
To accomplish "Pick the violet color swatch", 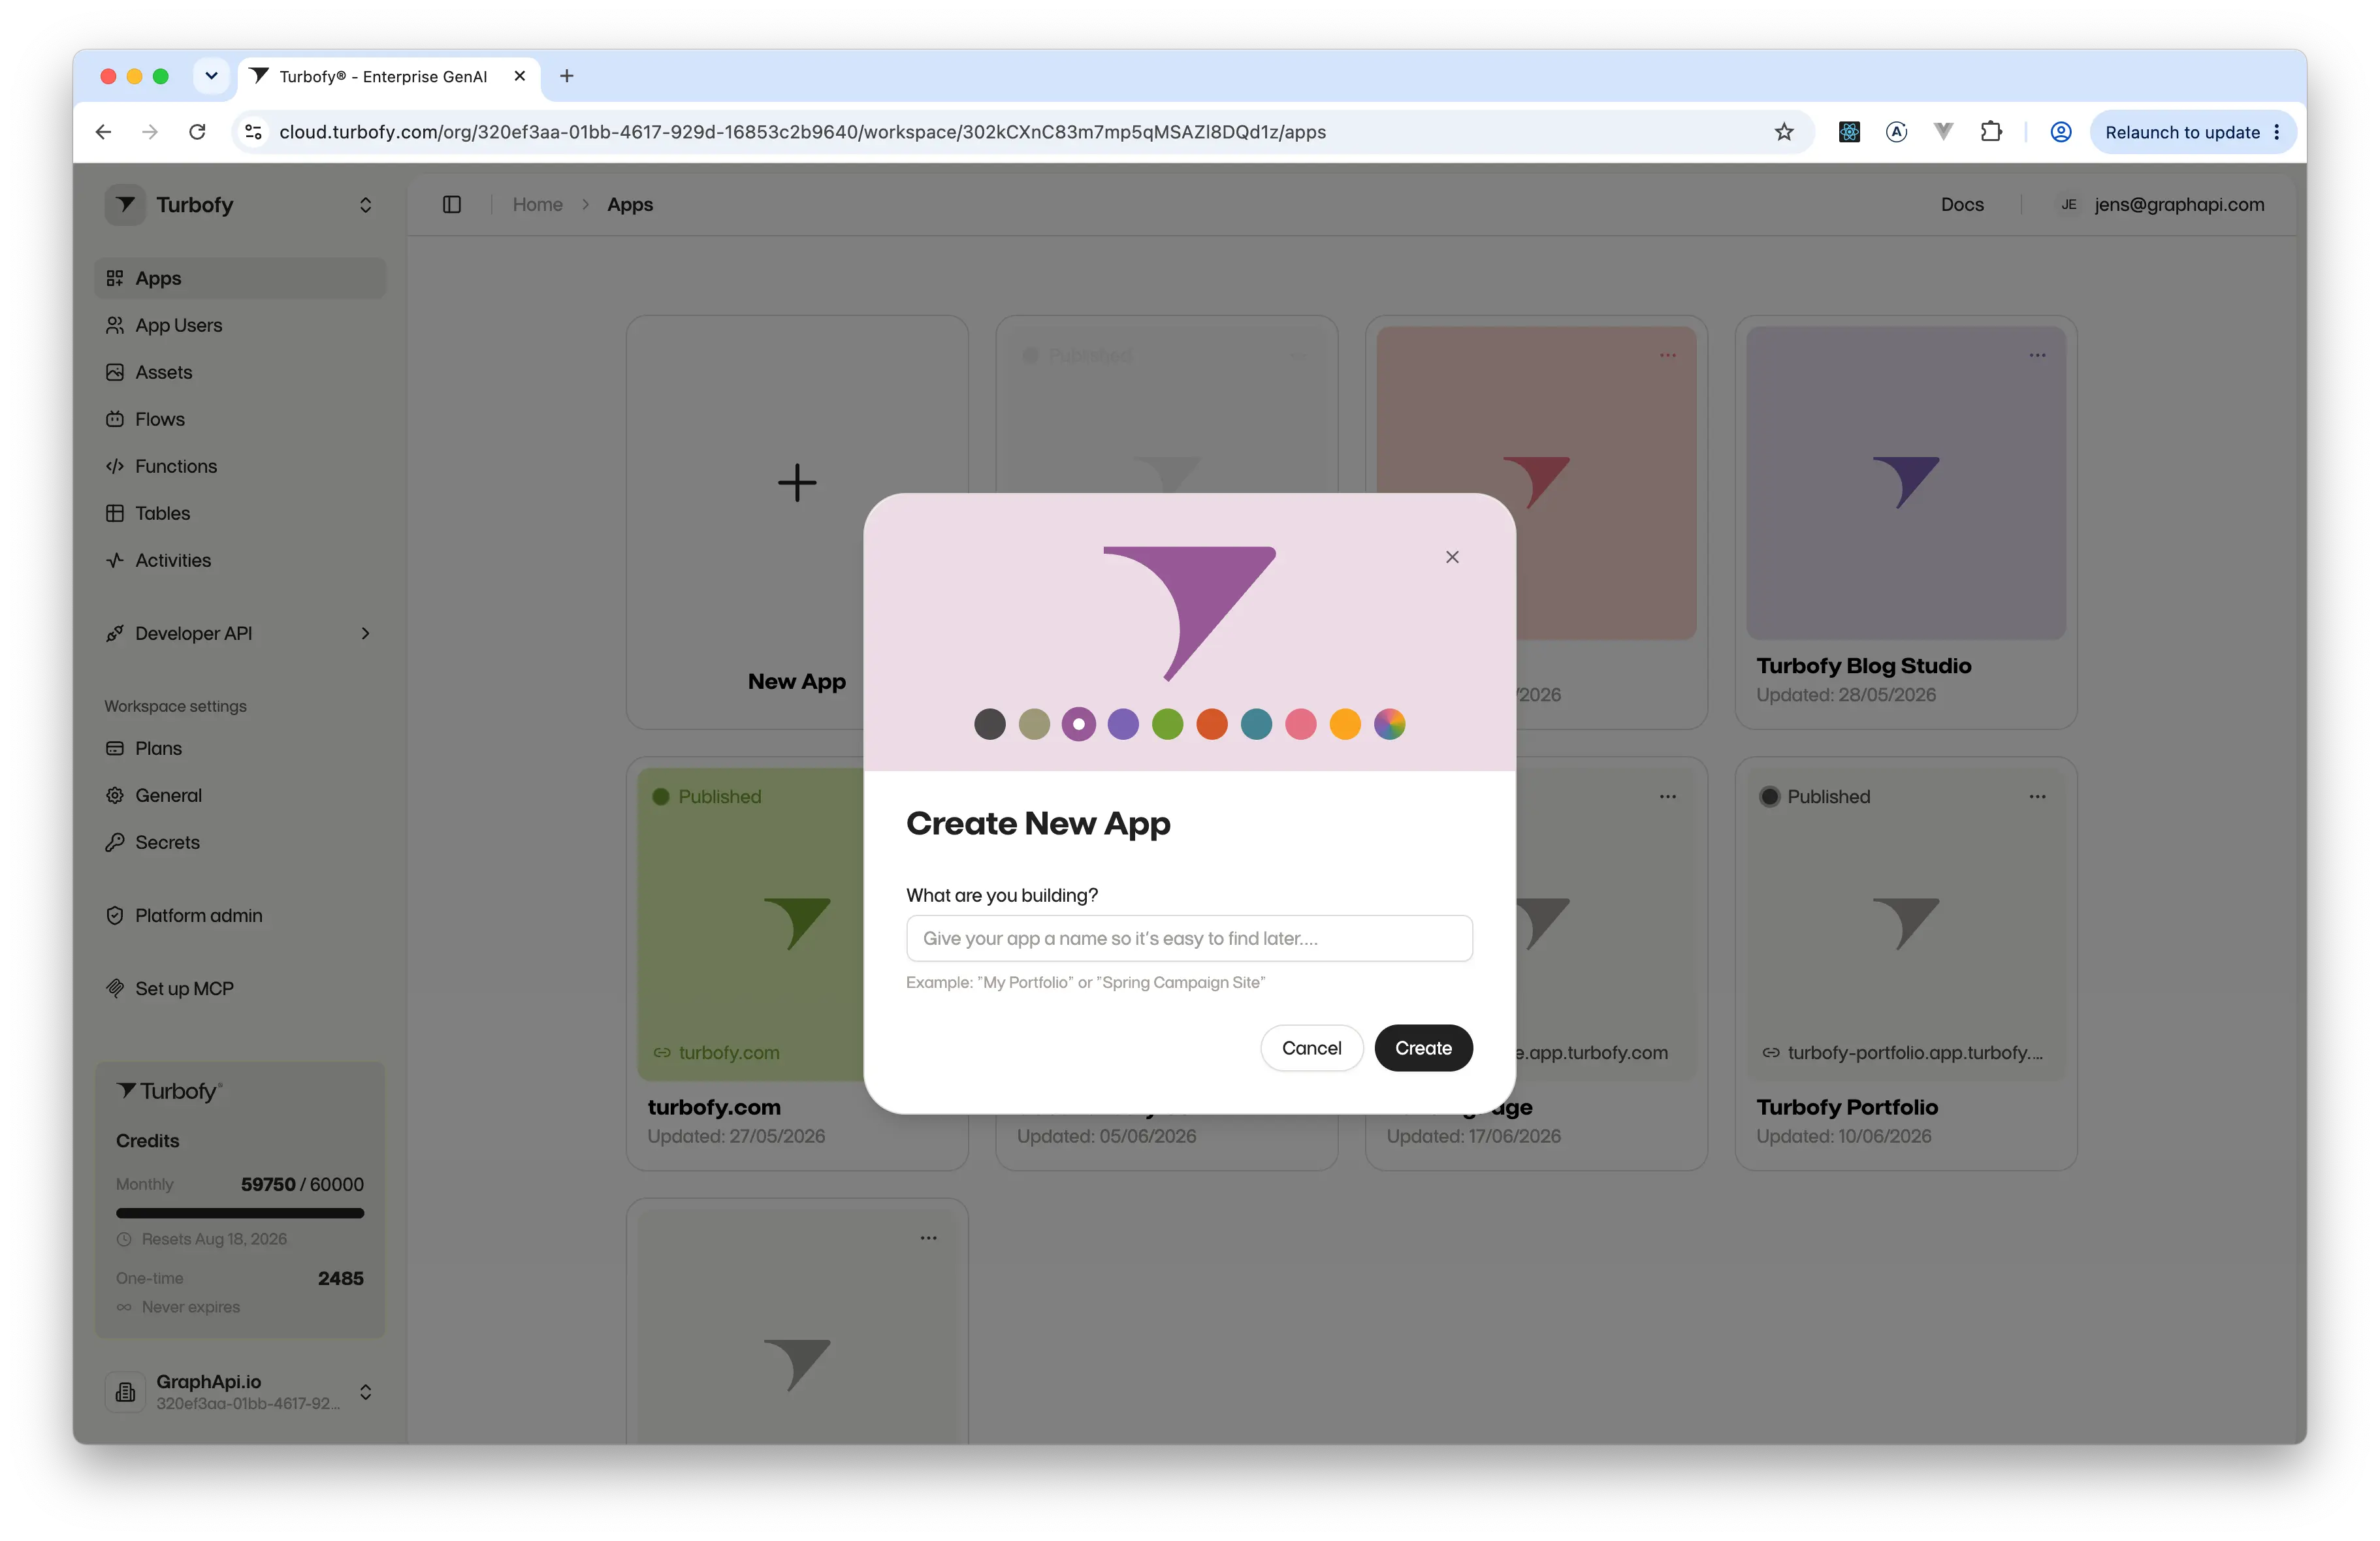I will coord(1123,724).
